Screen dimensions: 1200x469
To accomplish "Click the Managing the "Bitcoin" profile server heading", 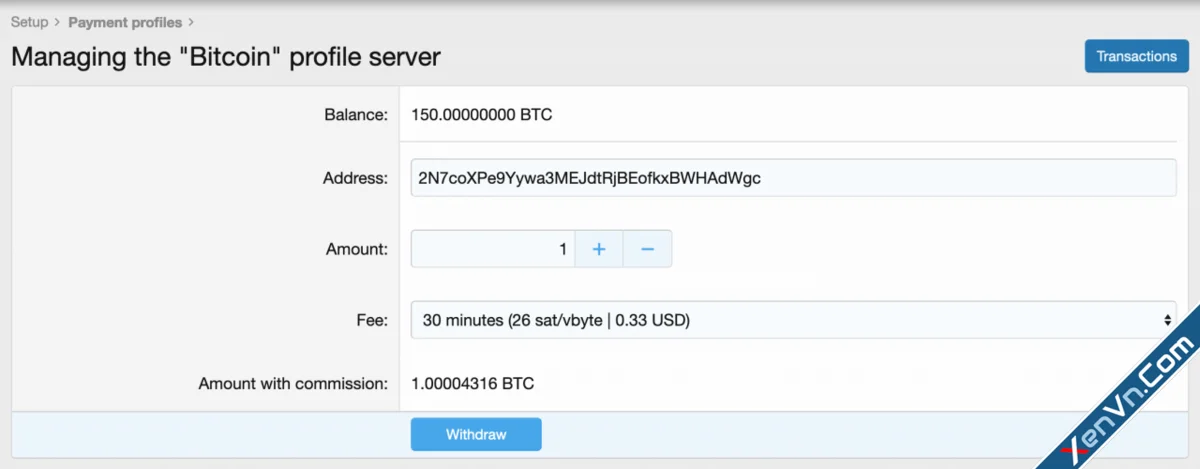I will [226, 56].
